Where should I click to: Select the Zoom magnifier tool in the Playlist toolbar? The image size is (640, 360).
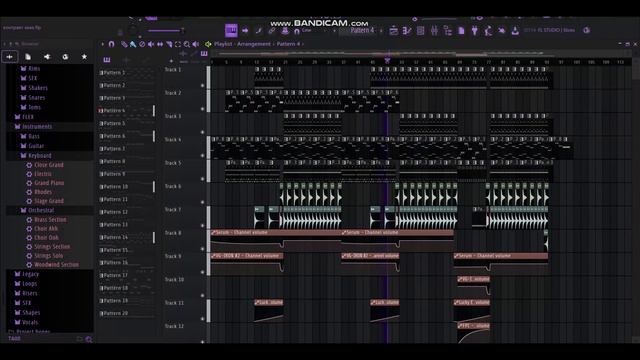click(x=187, y=44)
